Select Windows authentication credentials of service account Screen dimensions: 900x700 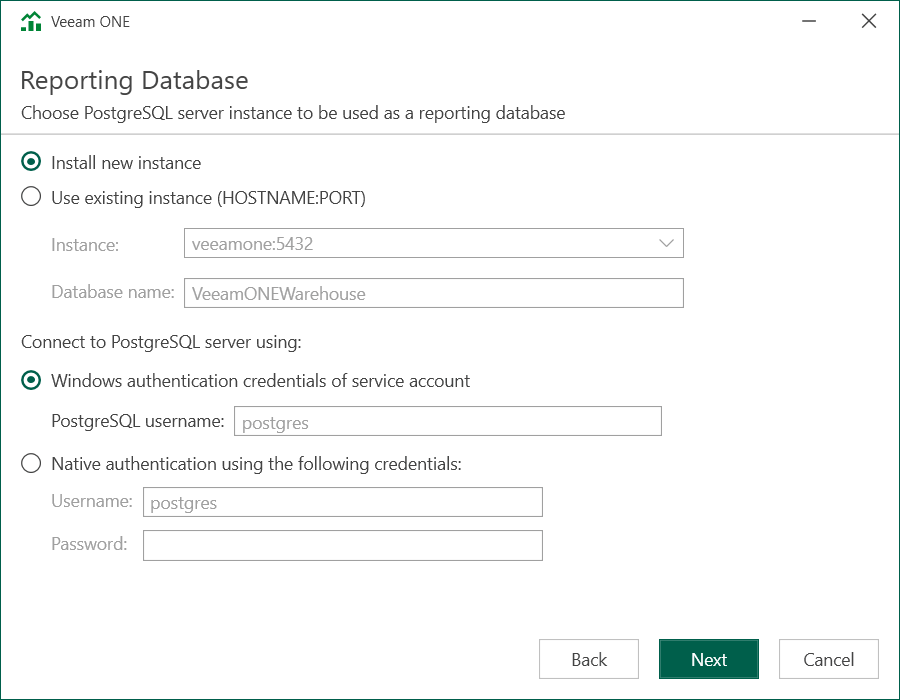pyautogui.click(x=32, y=381)
